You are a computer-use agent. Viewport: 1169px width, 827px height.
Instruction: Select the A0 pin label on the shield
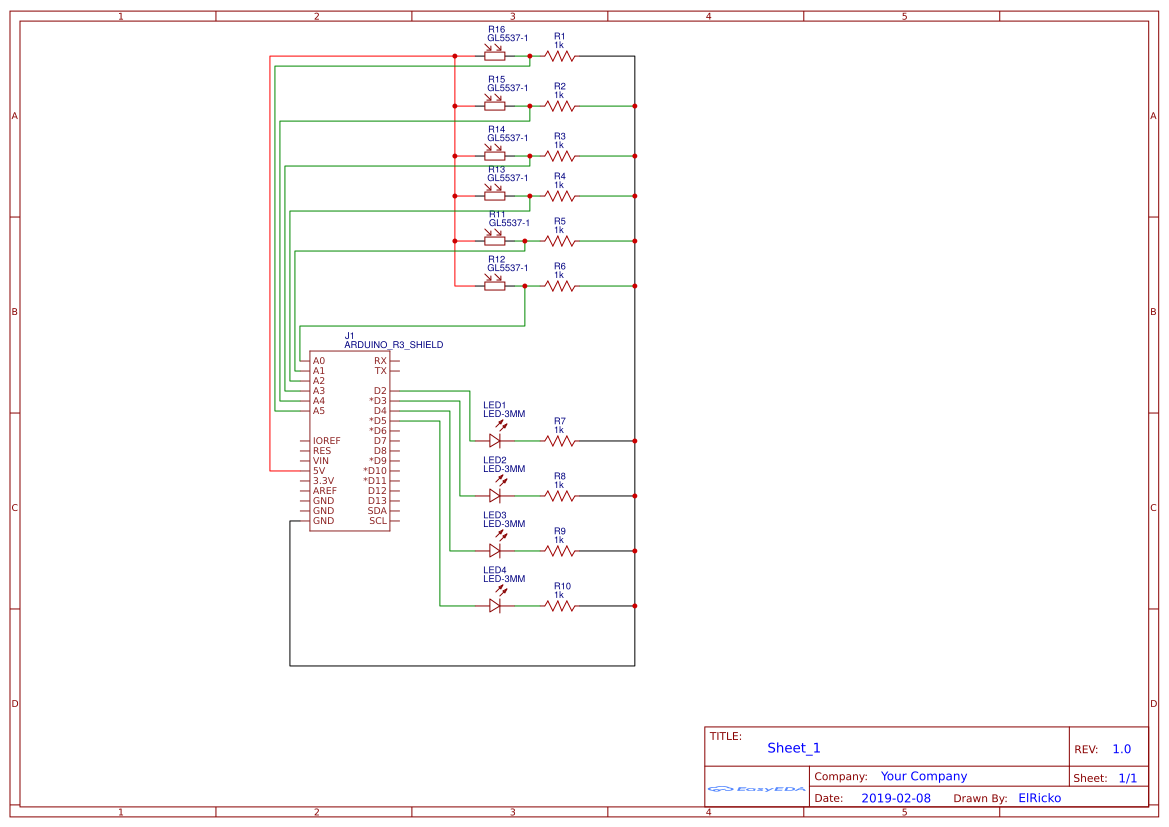[x=318, y=359]
